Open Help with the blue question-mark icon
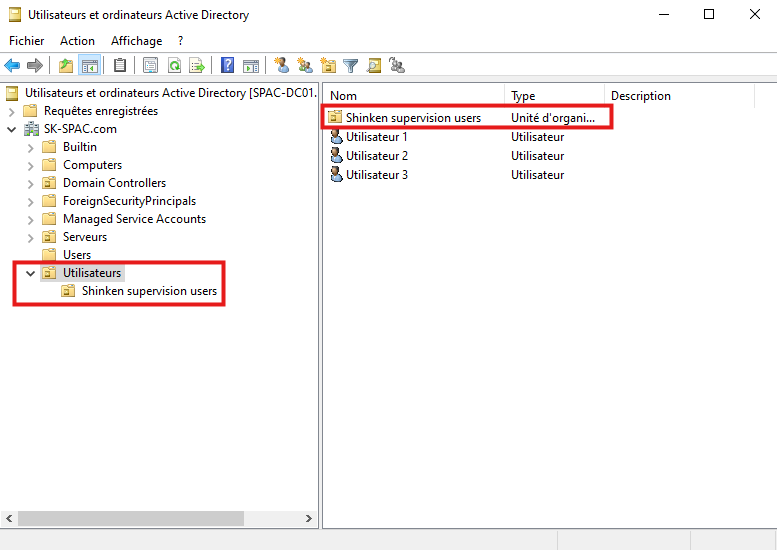777x550 pixels. [228, 66]
